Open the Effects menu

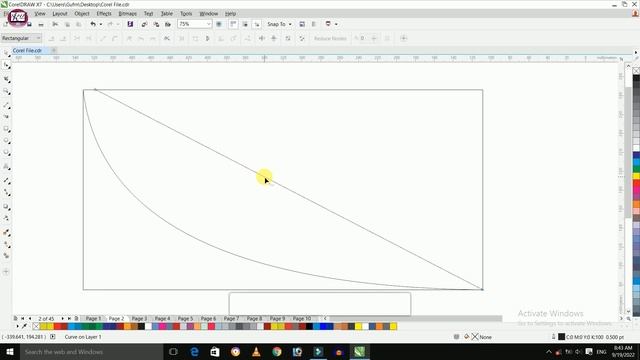(104, 14)
